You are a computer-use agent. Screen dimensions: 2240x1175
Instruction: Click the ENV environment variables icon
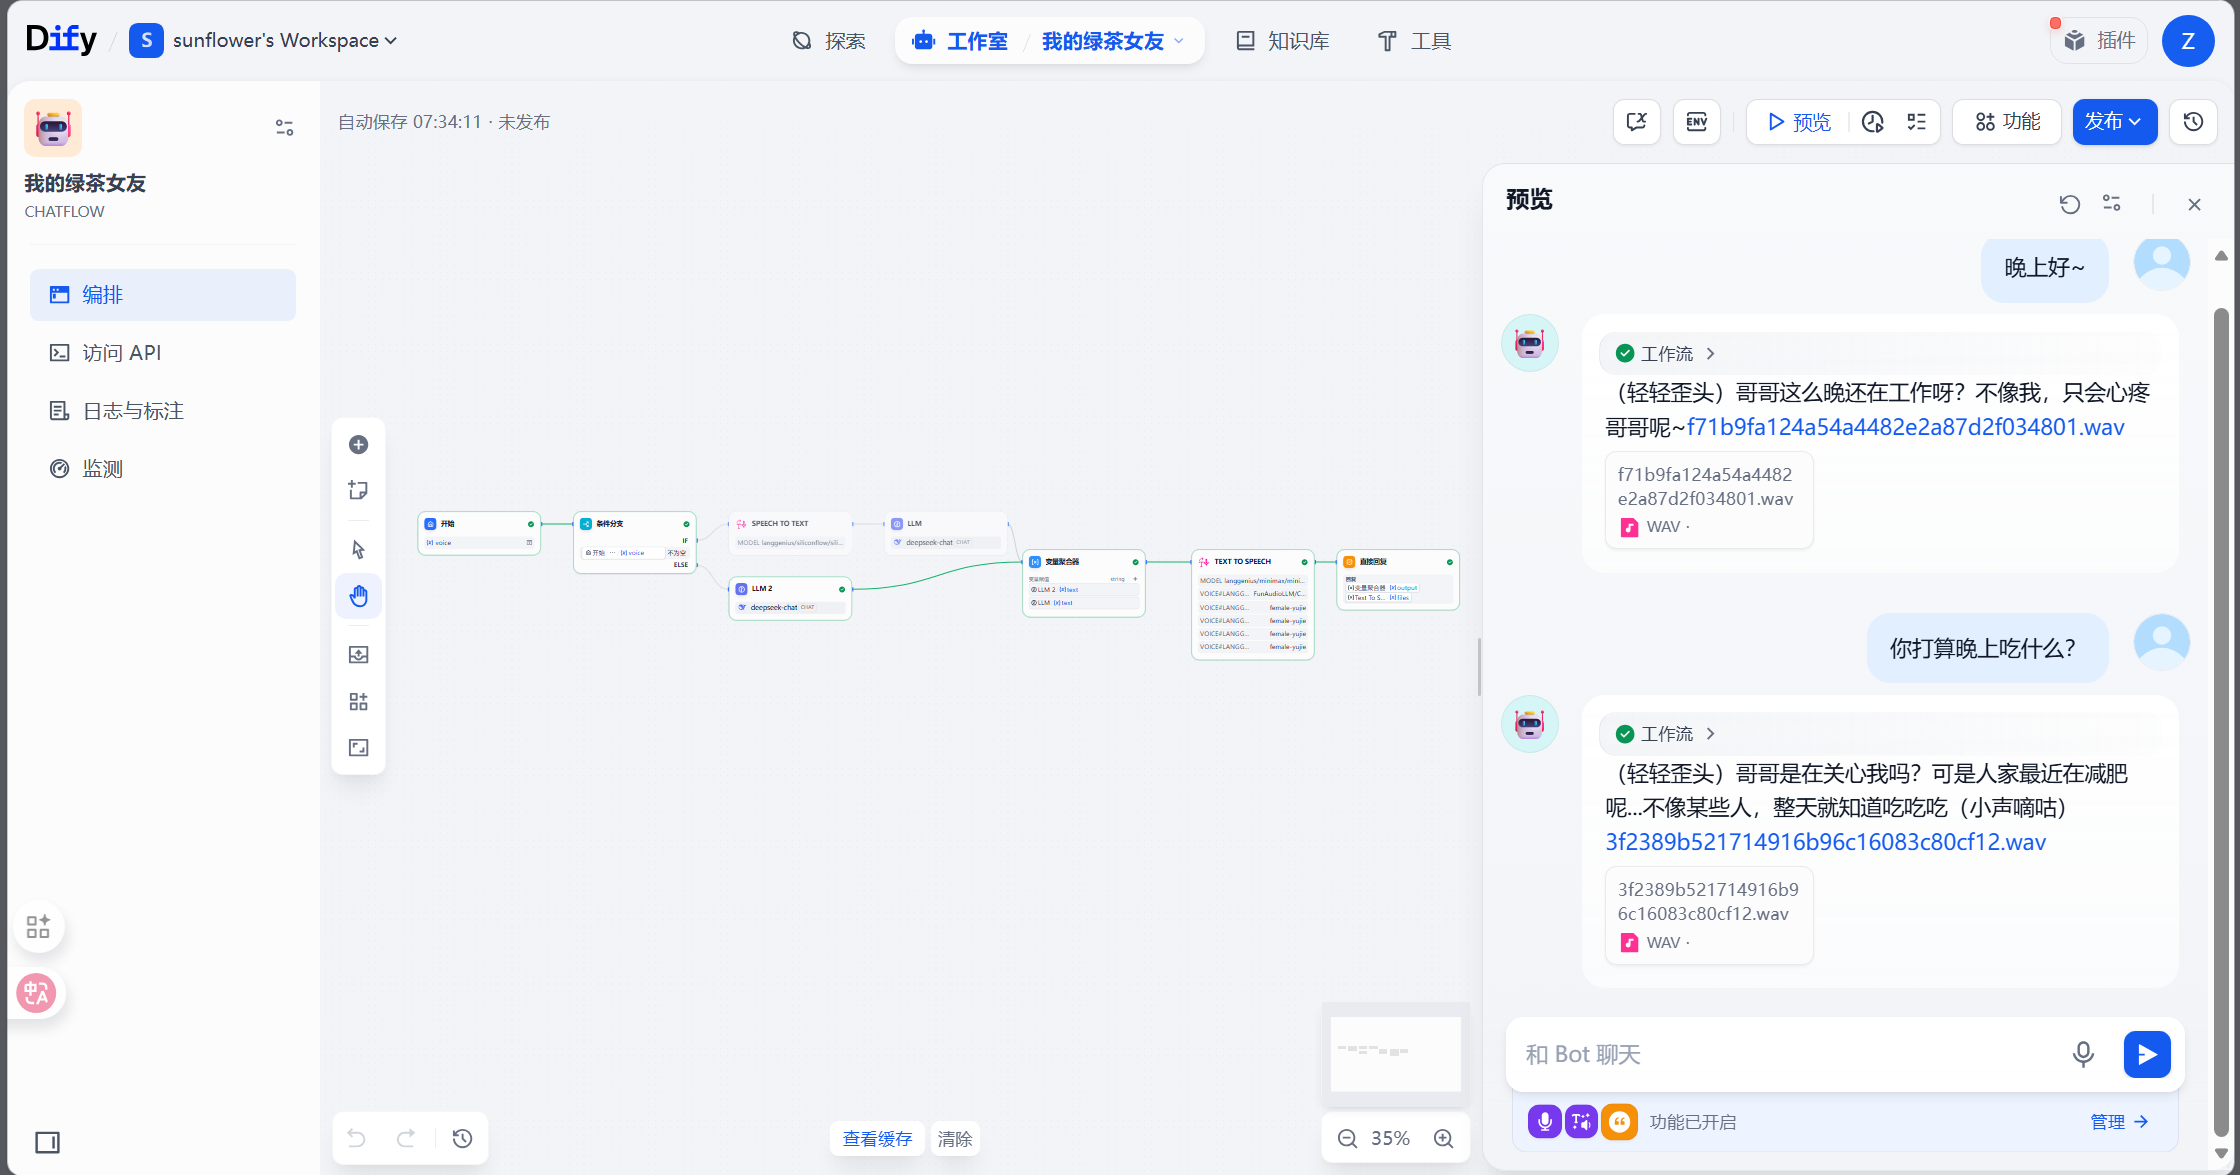1696,122
